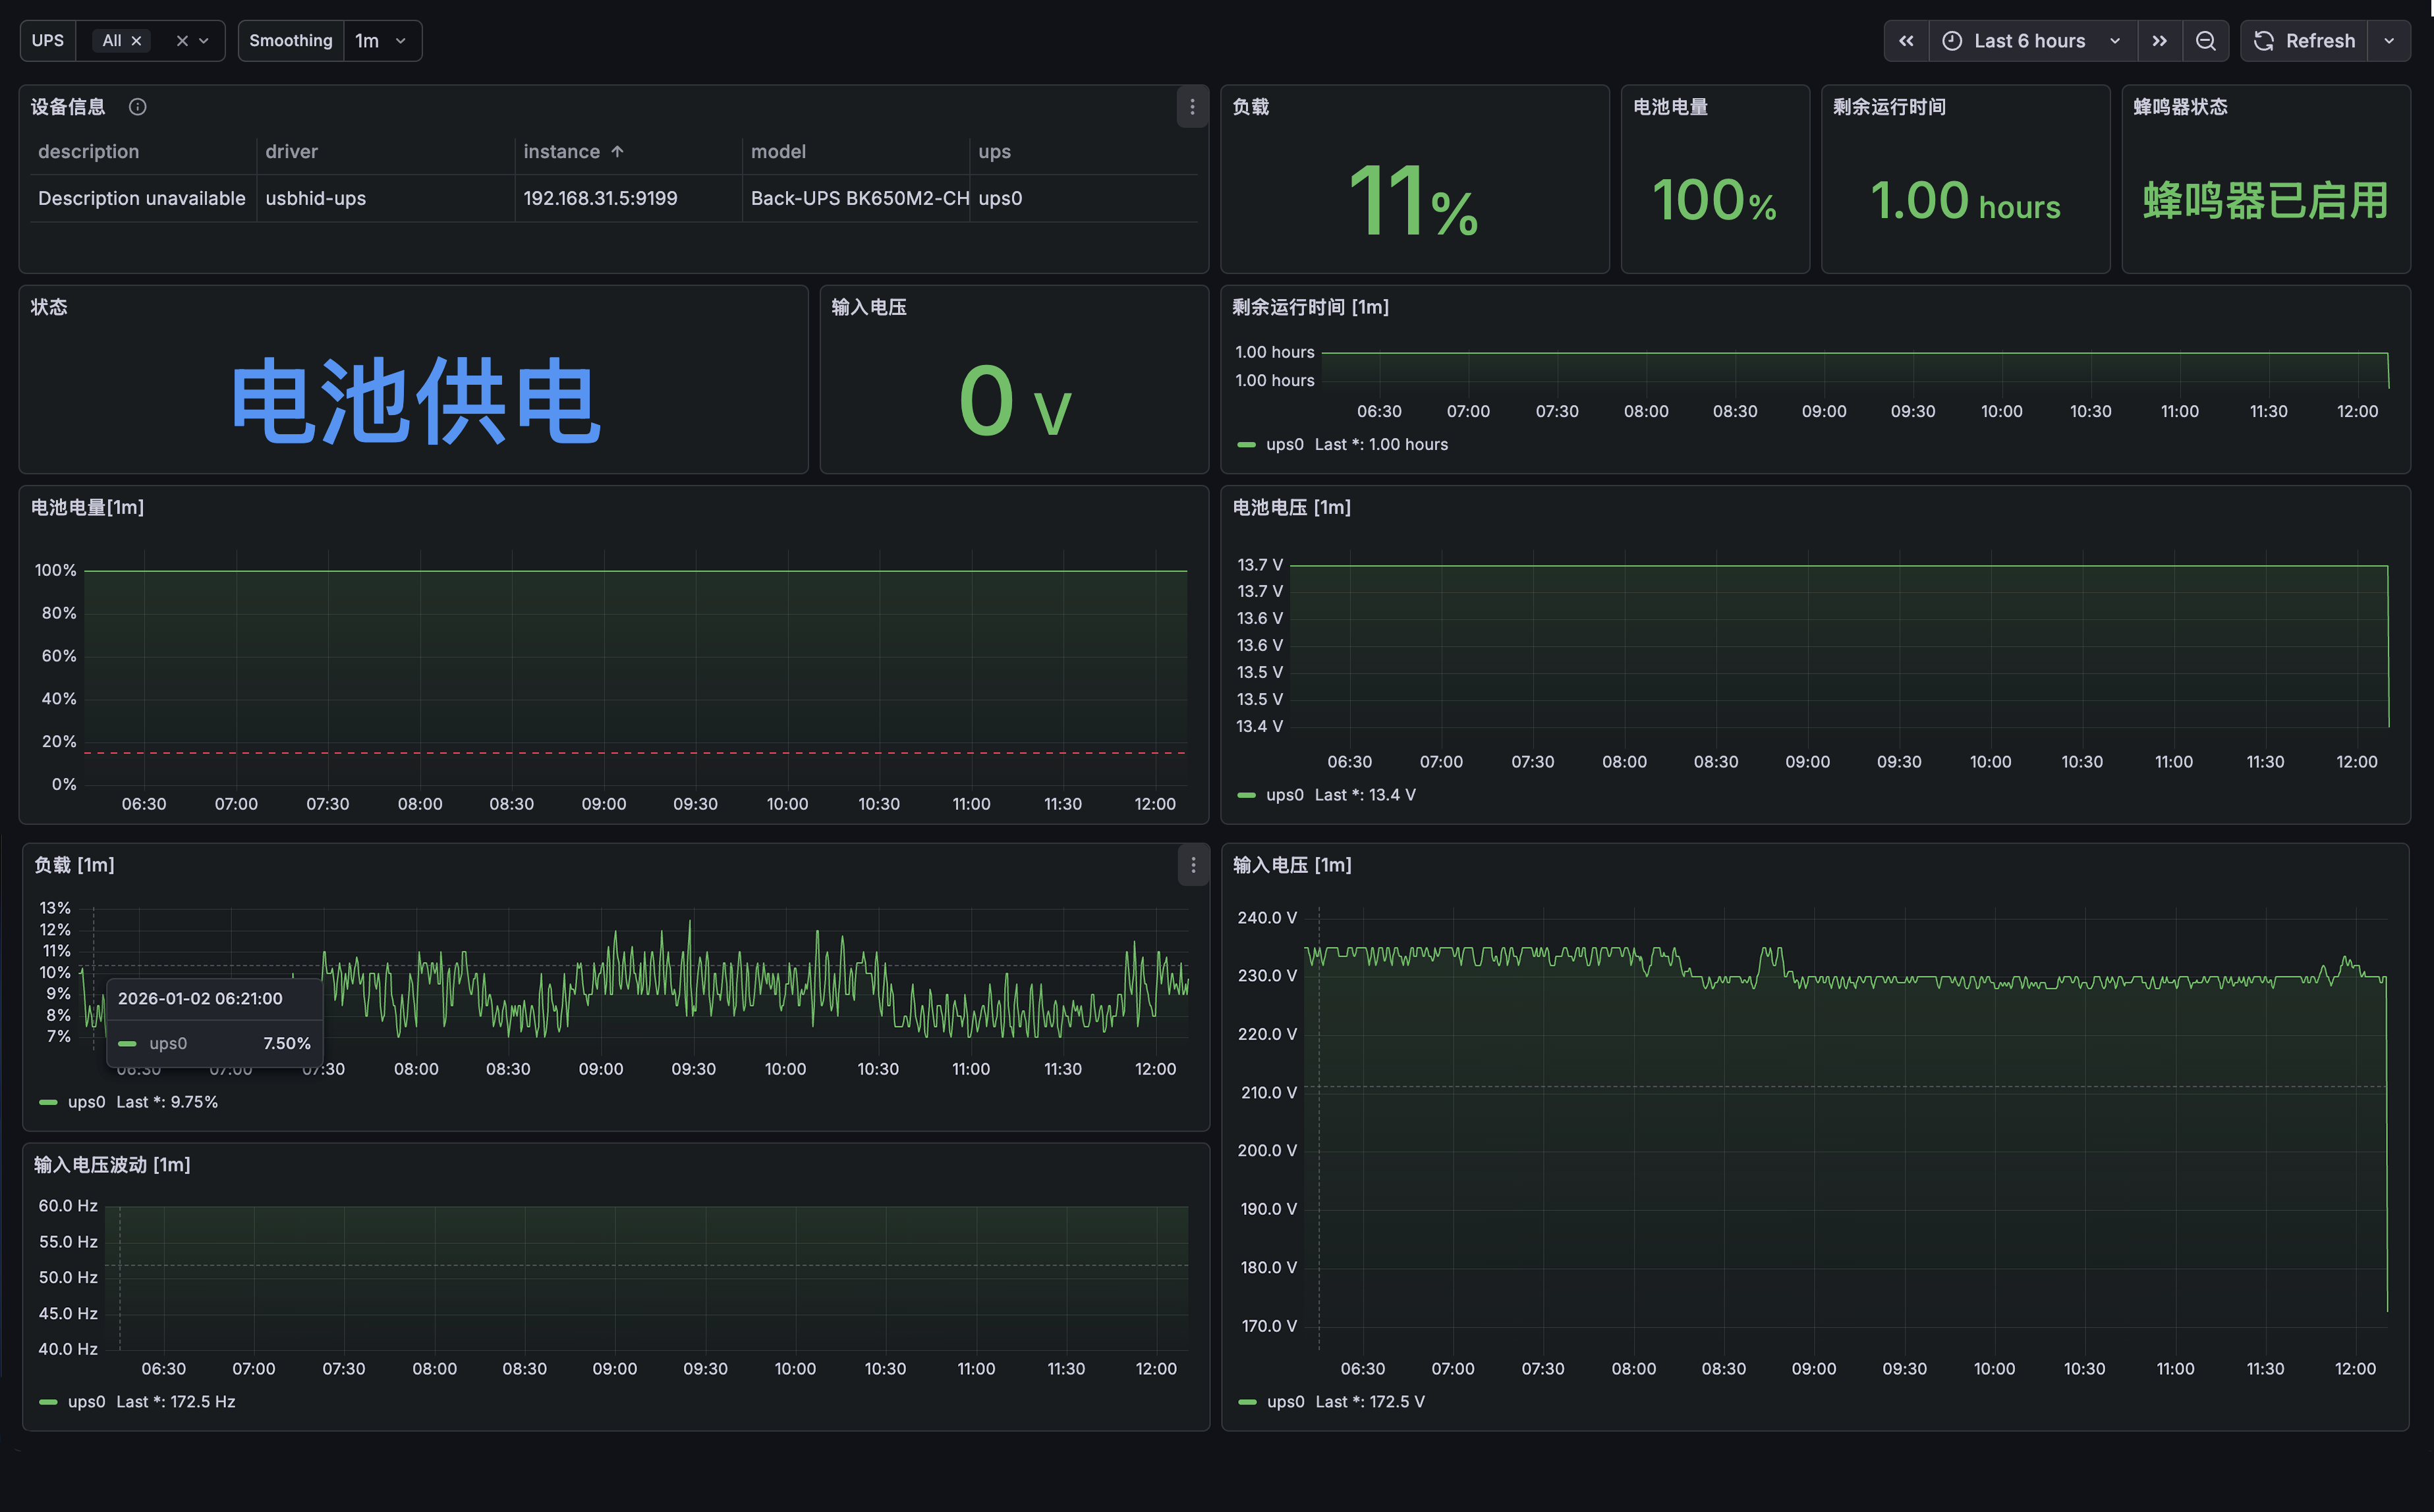The height and width of the screenshot is (1512, 2434).
Task: Click ups0 color swatch in 负载 legend
Action: coord(48,1102)
